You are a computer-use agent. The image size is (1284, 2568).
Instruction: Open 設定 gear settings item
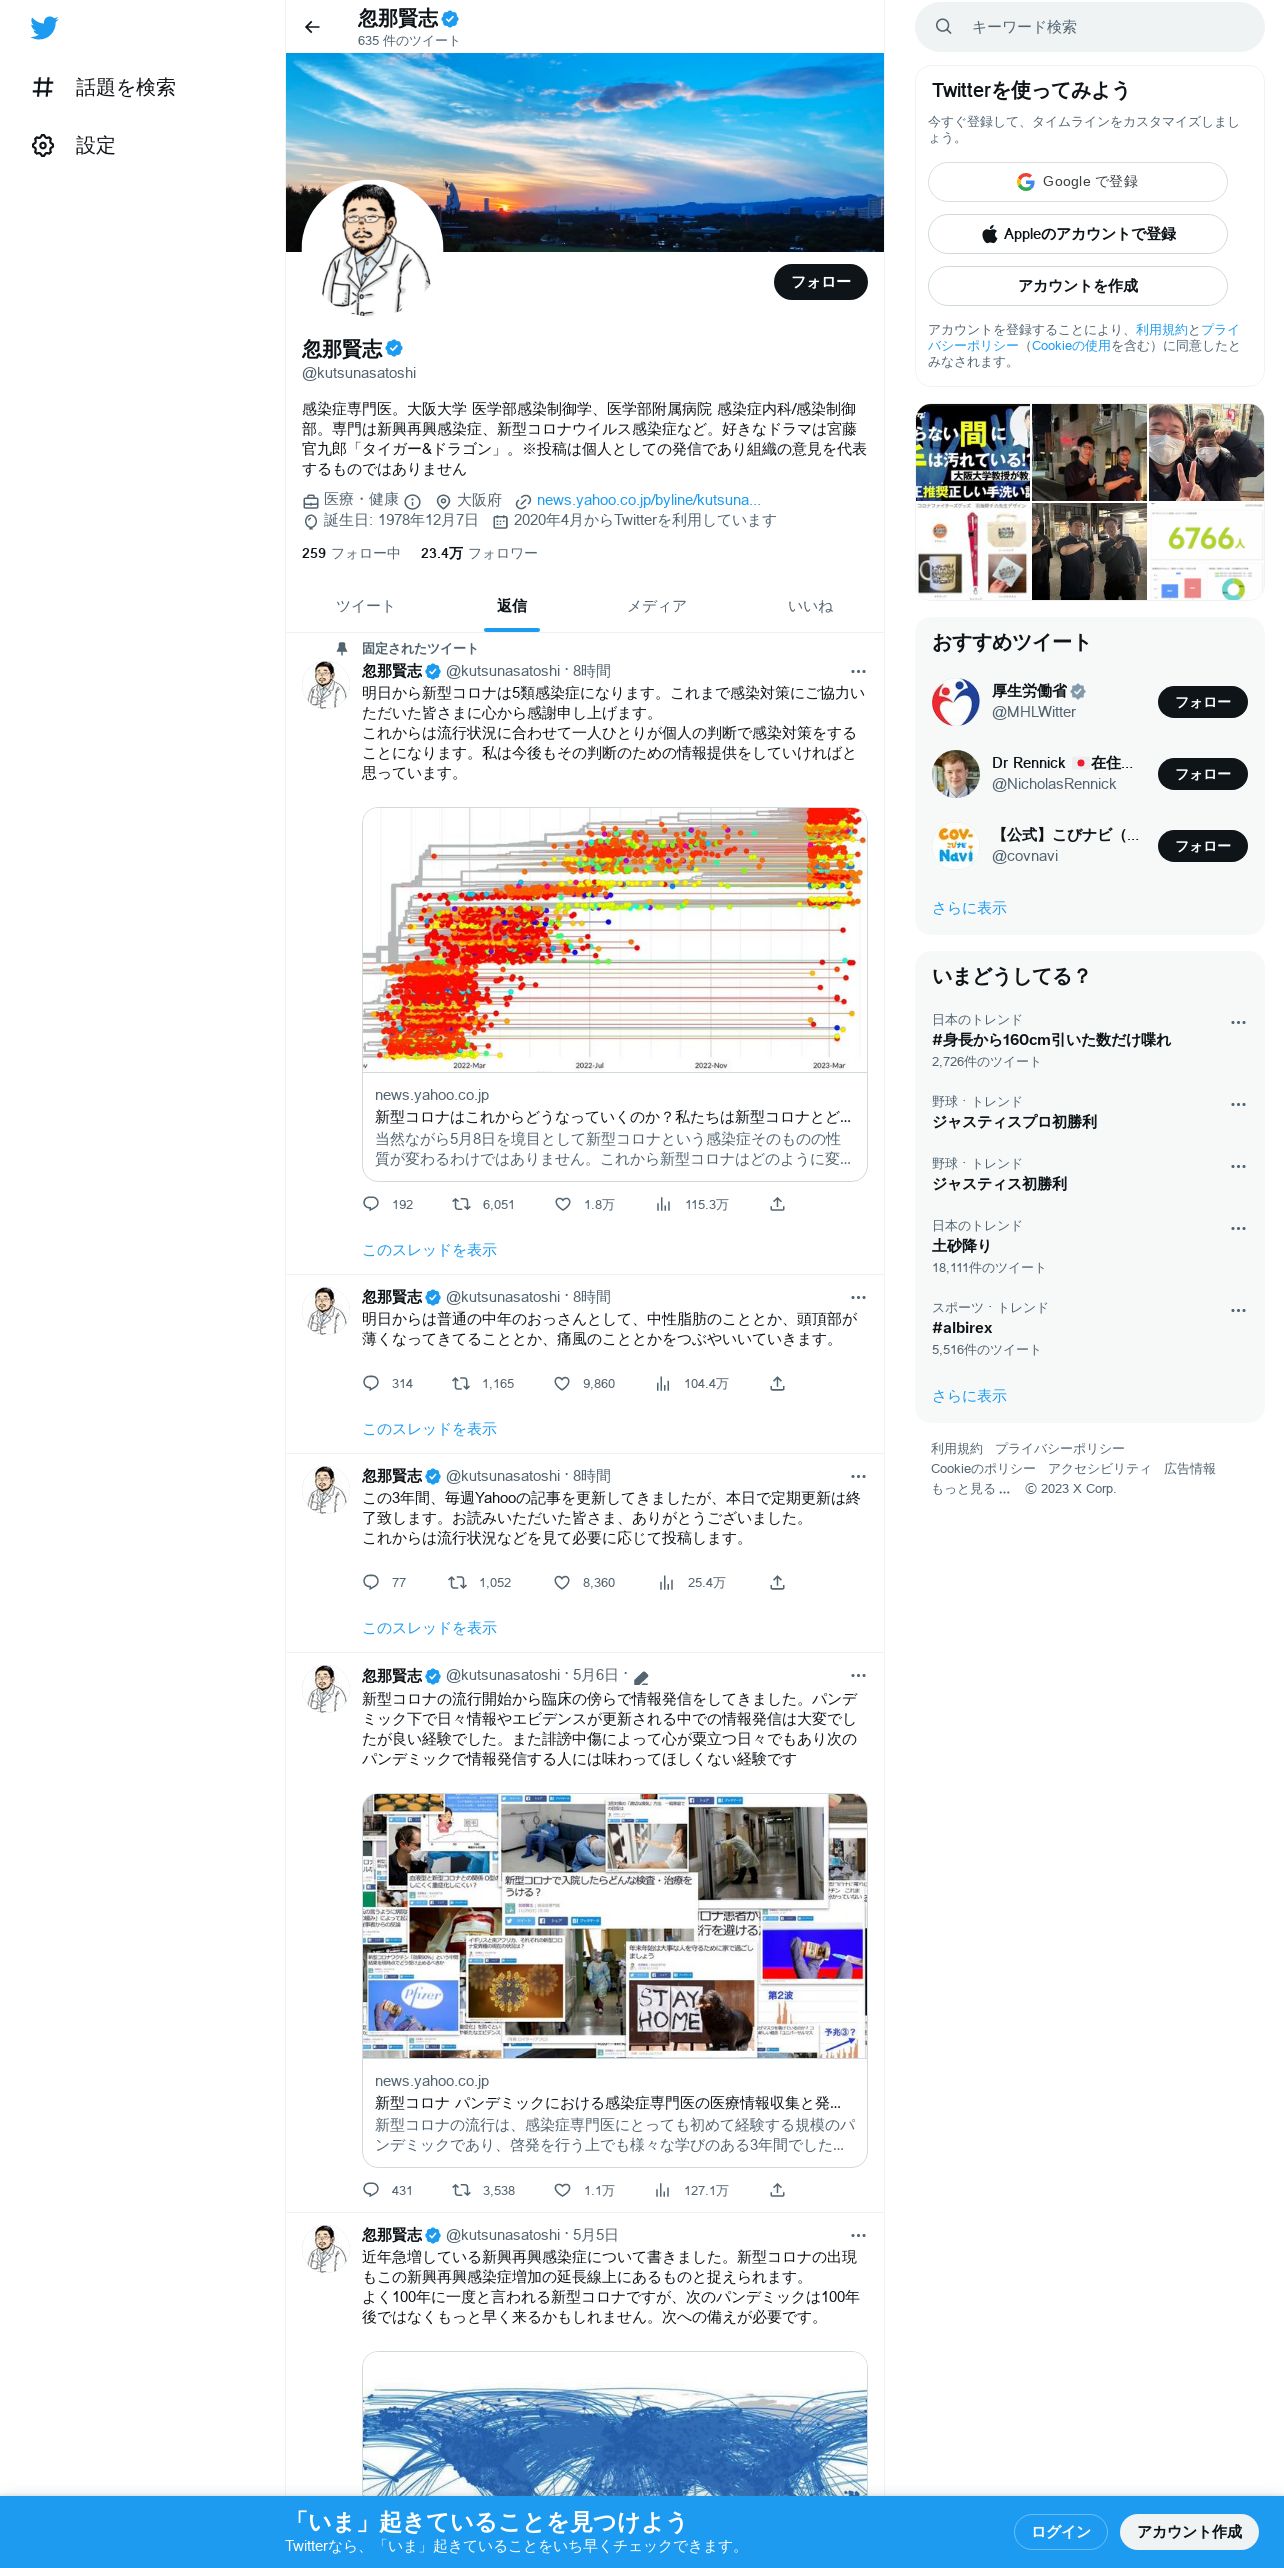tap(74, 146)
